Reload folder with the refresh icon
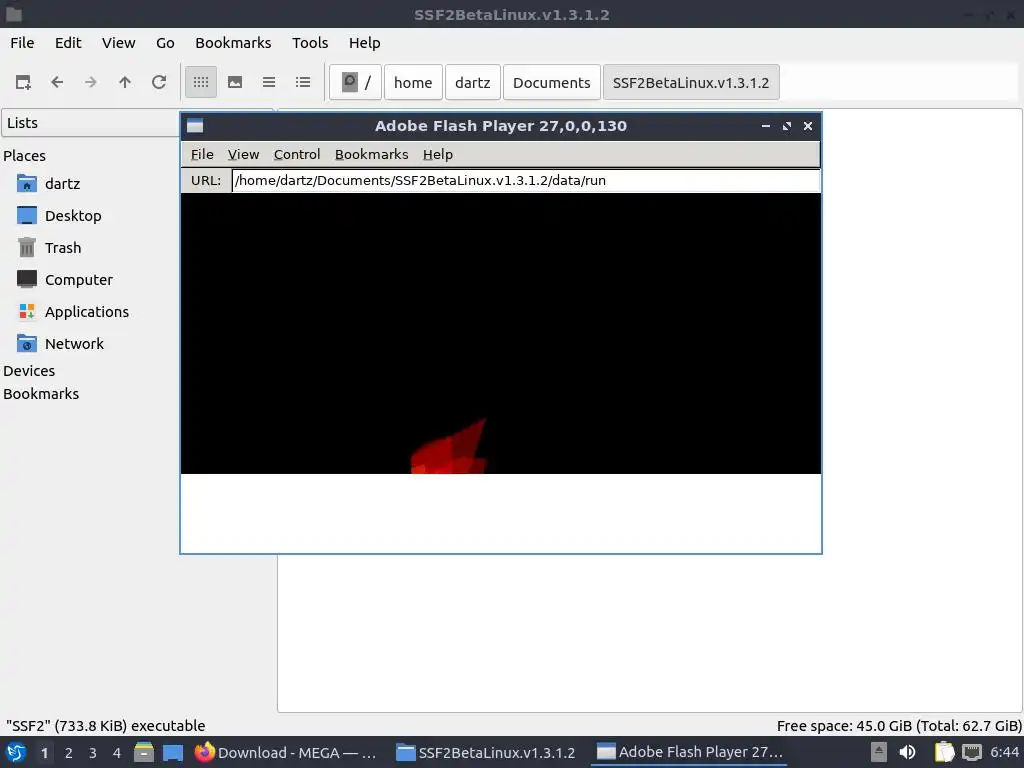The height and width of the screenshot is (768, 1024). [x=159, y=82]
